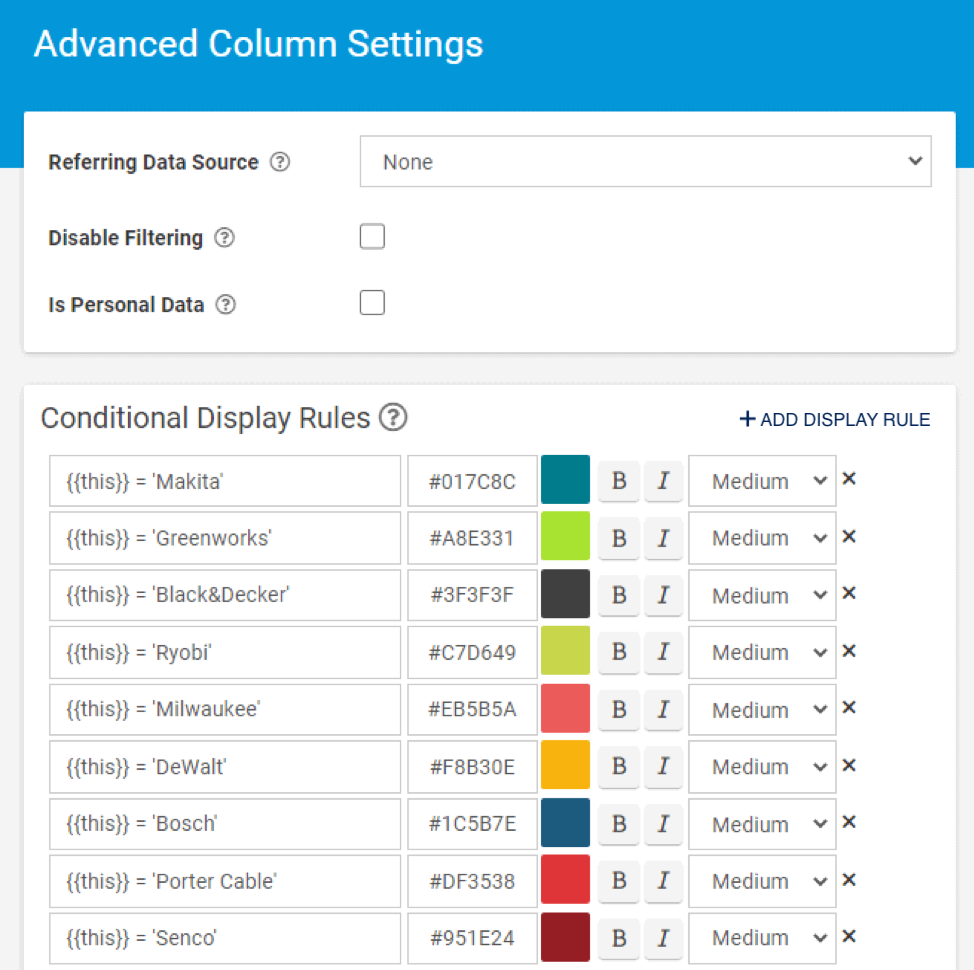Viewport: 974px width, 970px height.
Task: Edit the #3F3F3F hex color field
Action: point(472,595)
